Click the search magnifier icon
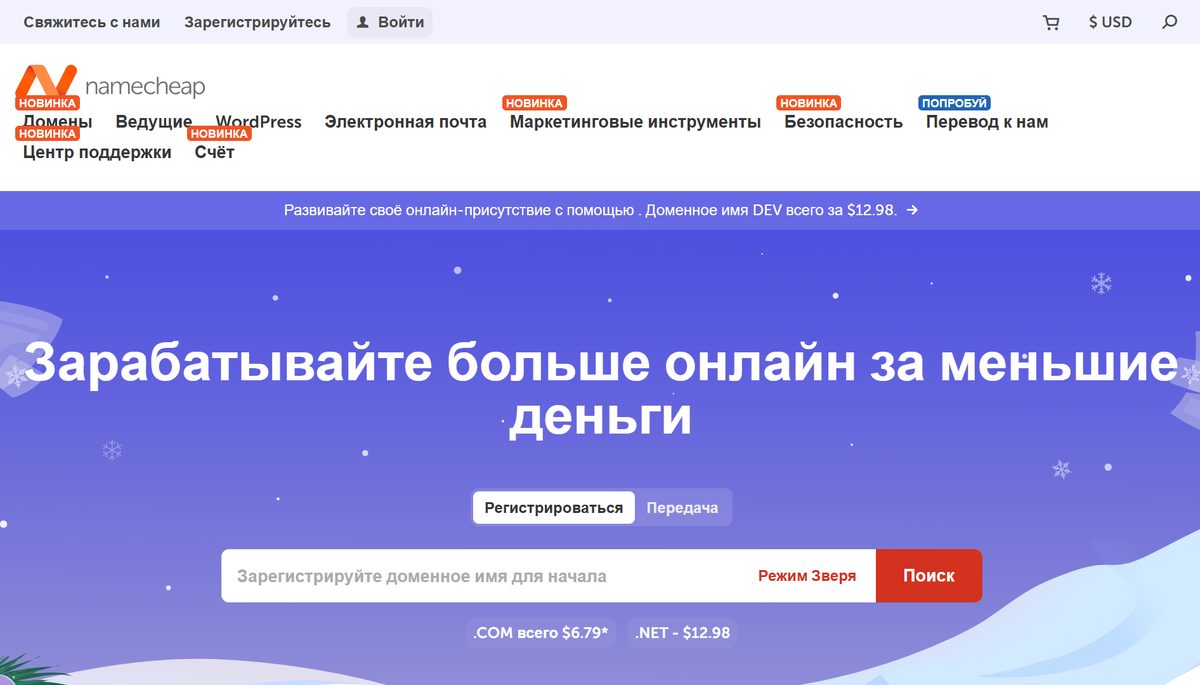 click(1169, 22)
